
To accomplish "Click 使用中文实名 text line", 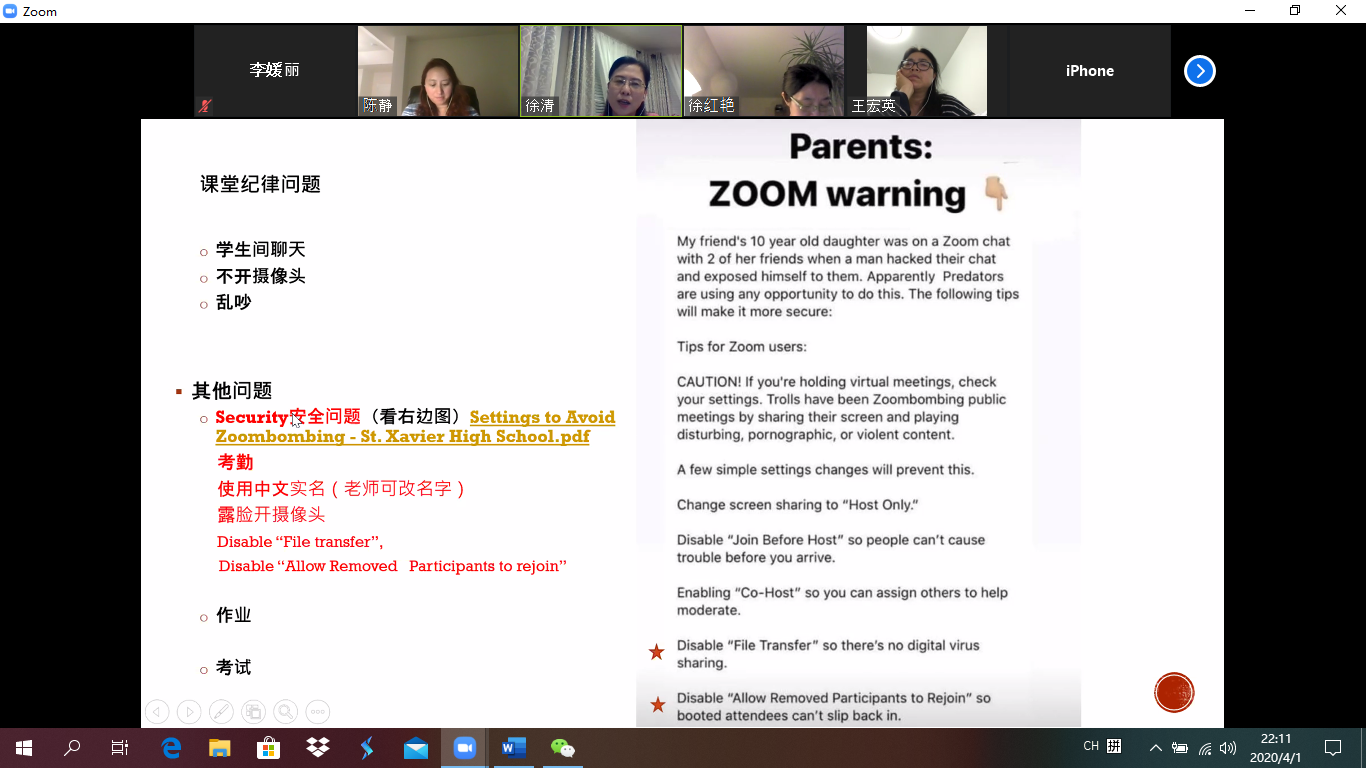I will 342,489.
